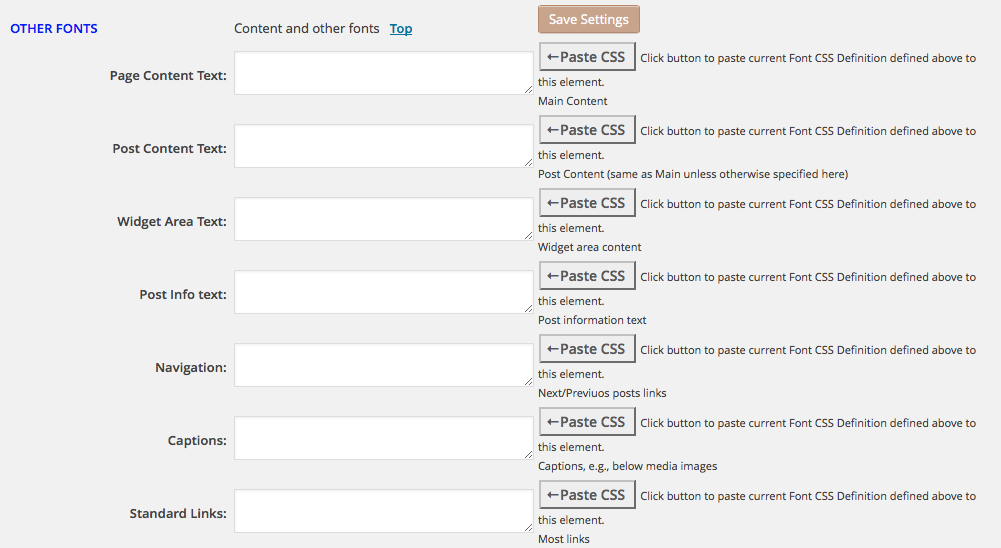
Task: Paste CSS for Standard Links
Action: tap(587, 495)
